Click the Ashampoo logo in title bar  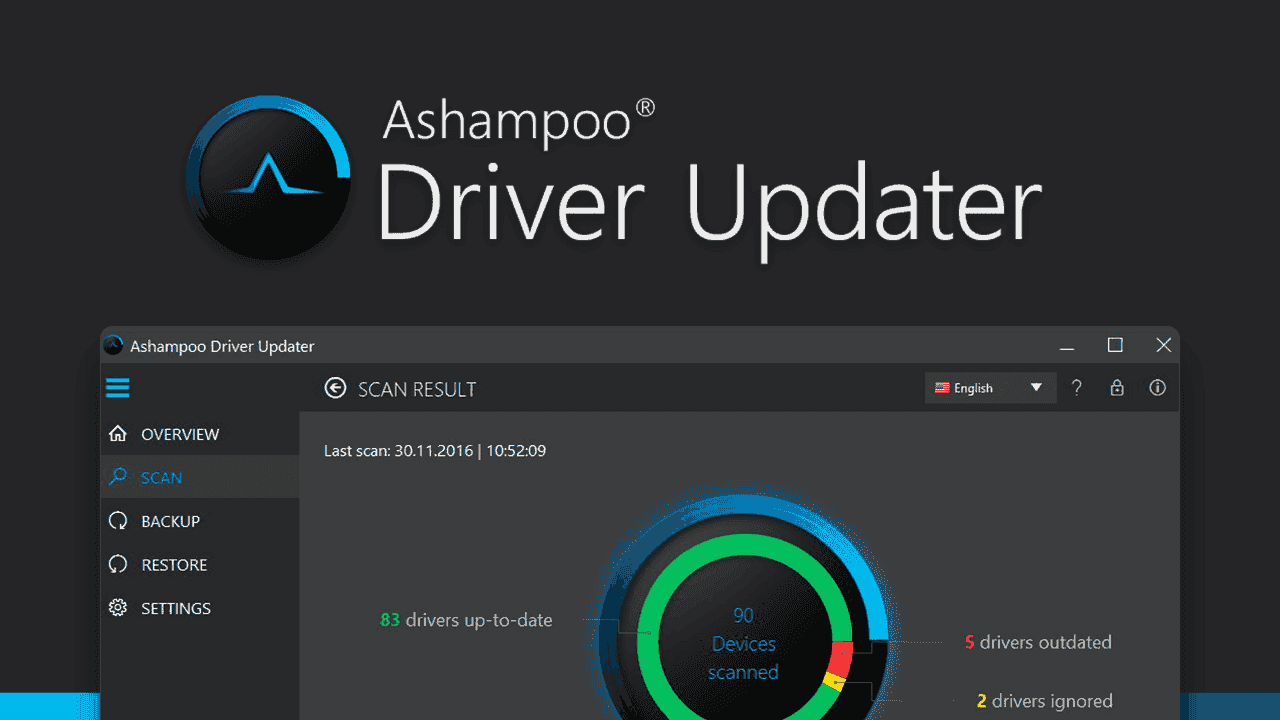tap(114, 346)
